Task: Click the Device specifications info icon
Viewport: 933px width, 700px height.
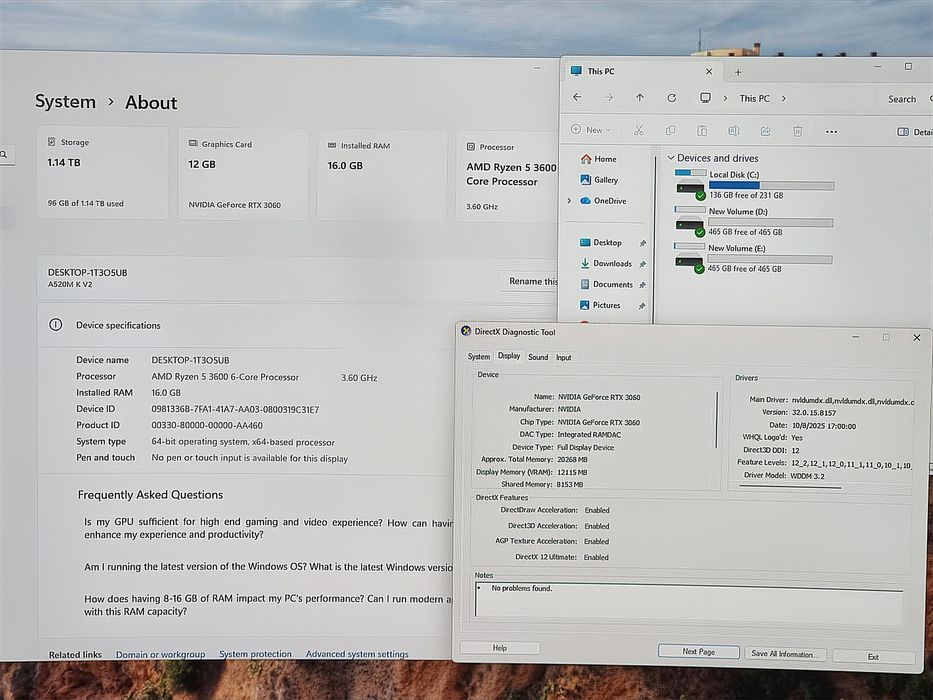Action: [55, 324]
